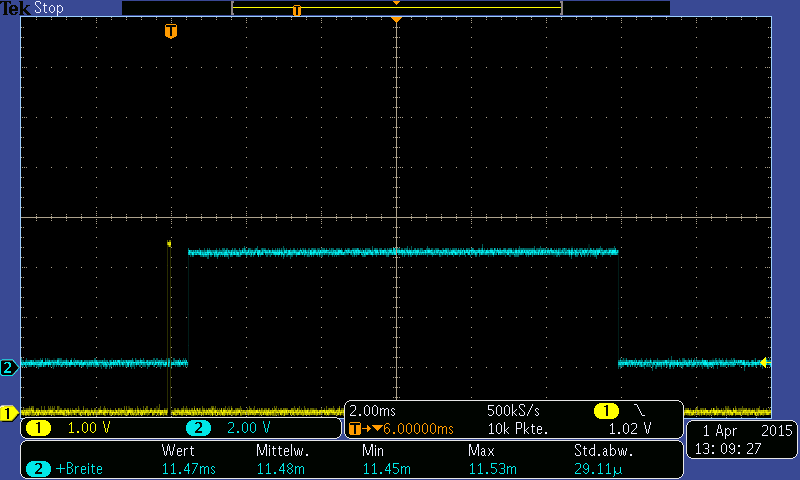Click the Stop acquisition status
The width and height of the screenshot is (800, 480).
(49, 8)
